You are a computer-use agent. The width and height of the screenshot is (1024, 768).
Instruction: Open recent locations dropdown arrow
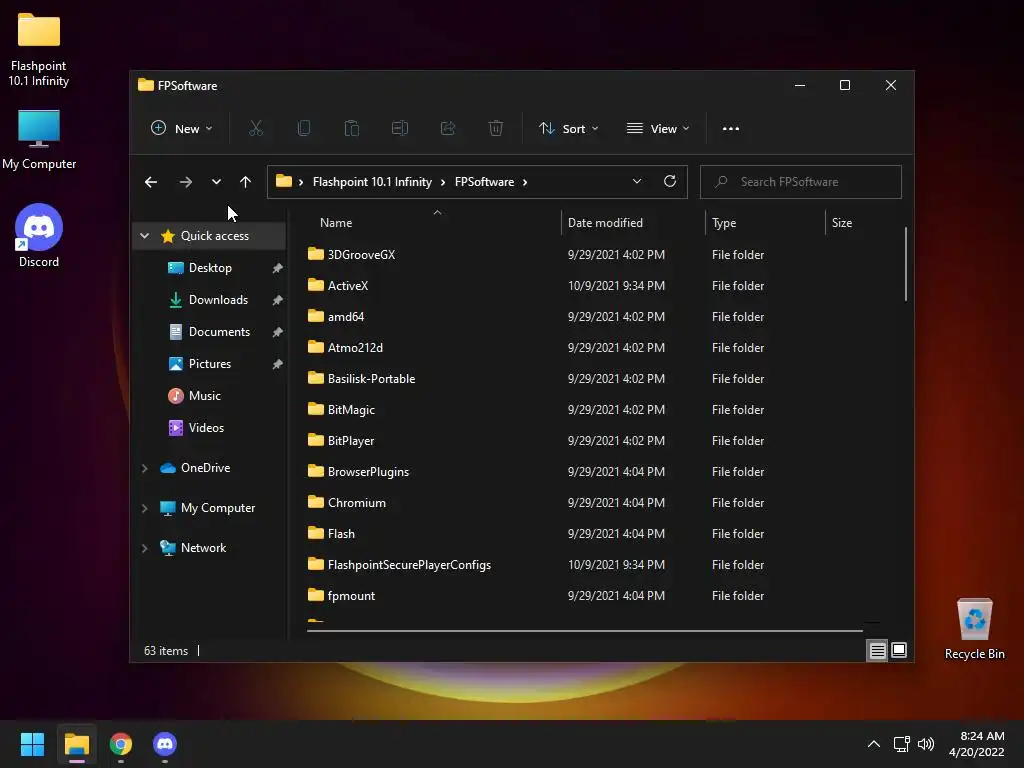pos(216,182)
